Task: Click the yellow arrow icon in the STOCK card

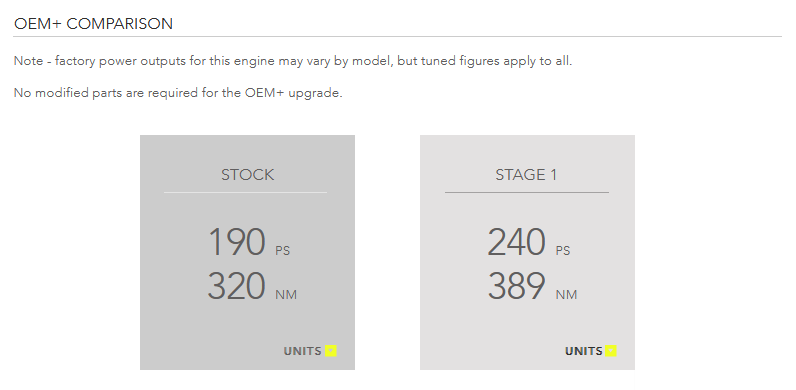Action: click(331, 351)
